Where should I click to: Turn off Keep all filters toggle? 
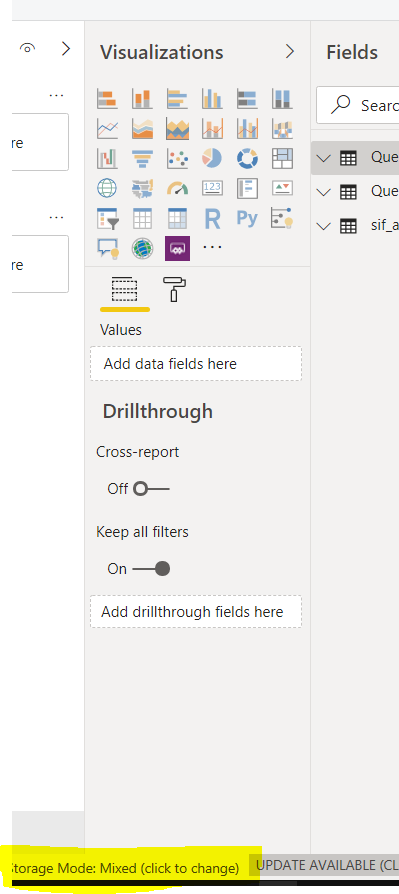tap(151, 568)
